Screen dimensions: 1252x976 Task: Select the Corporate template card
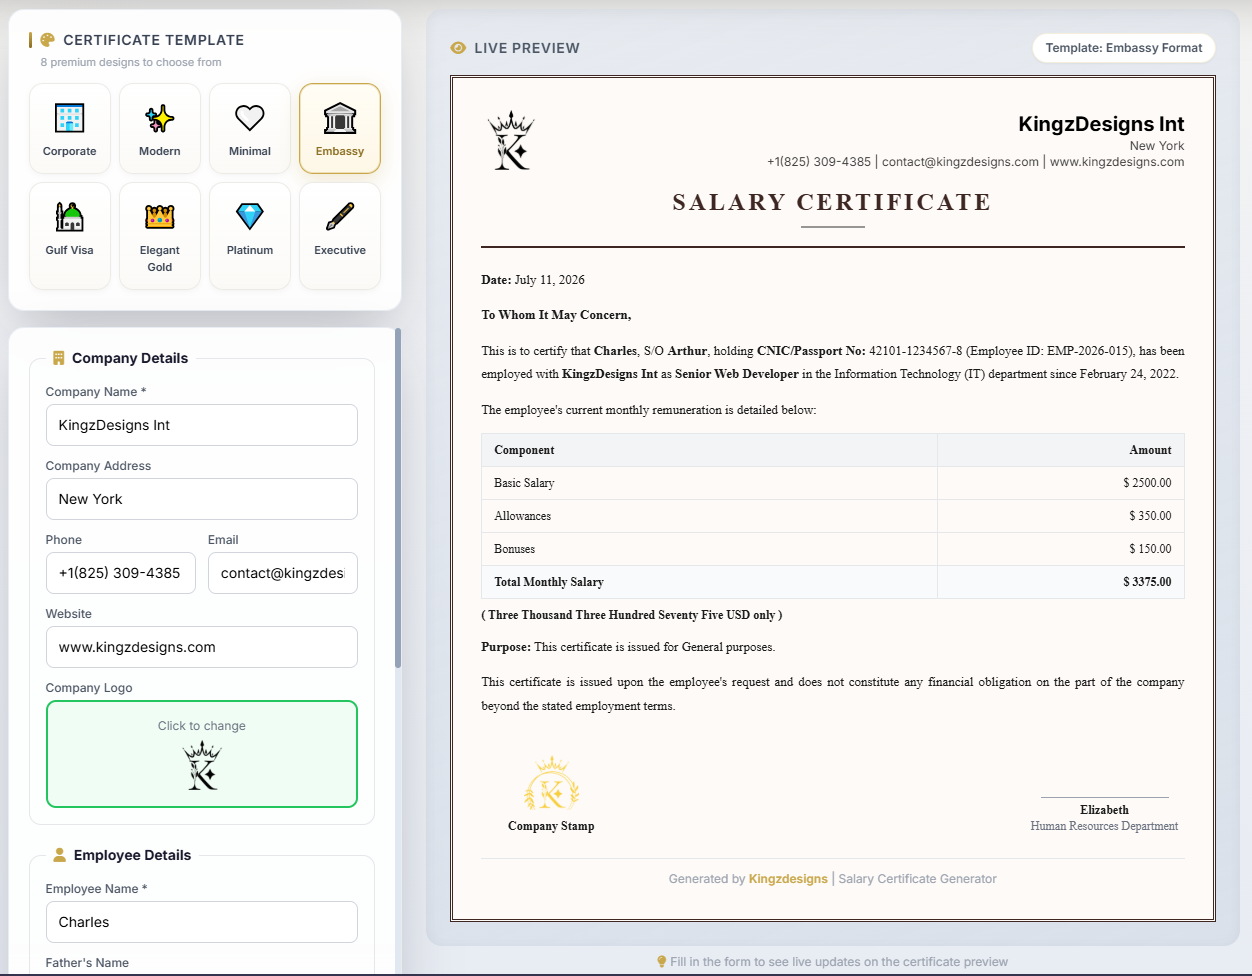coord(70,128)
